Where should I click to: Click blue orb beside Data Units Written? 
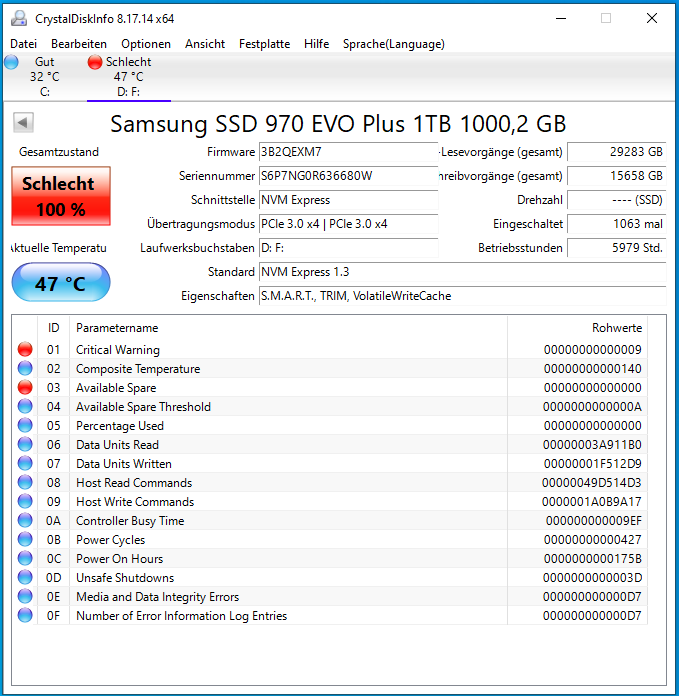point(25,463)
